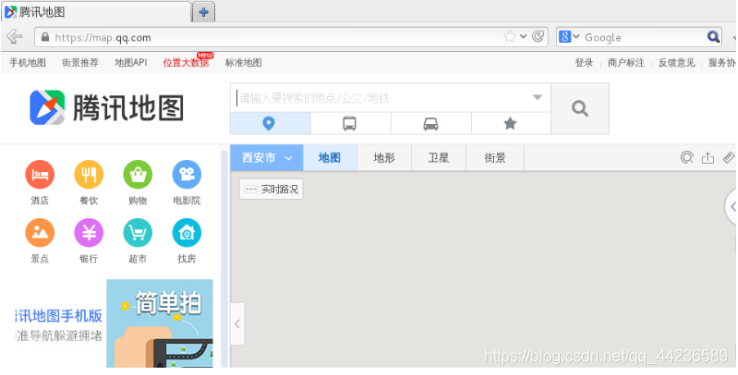
Task: Switch to the 地图 map view tab
Action: click(x=330, y=158)
